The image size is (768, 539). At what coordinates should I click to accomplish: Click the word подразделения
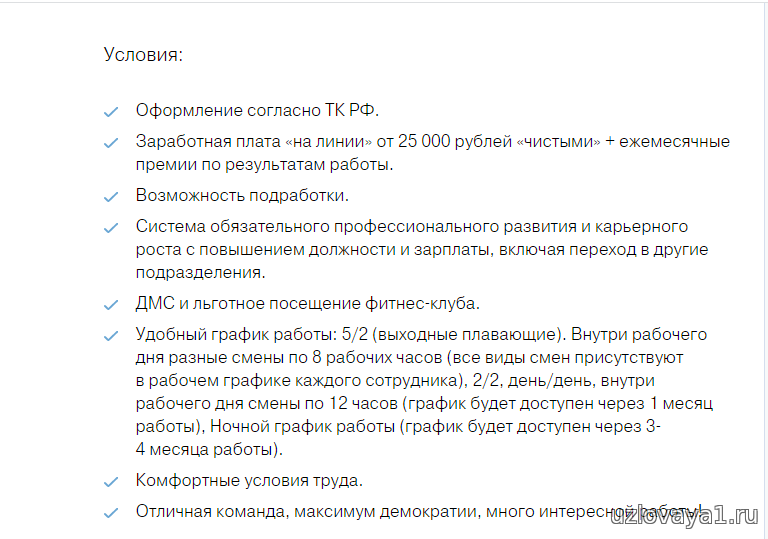click(200, 272)
